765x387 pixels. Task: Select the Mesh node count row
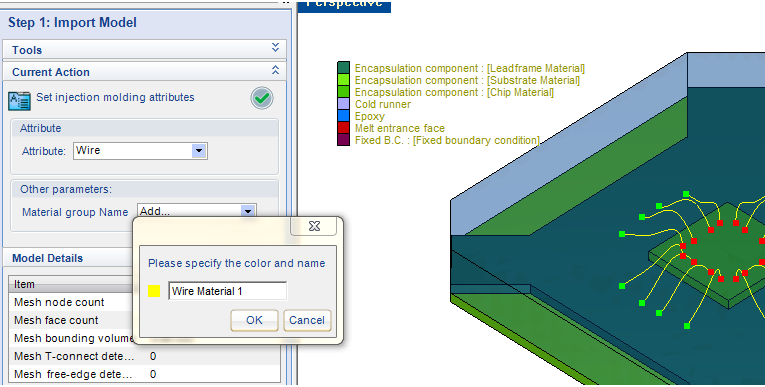[x=71, y=302]
